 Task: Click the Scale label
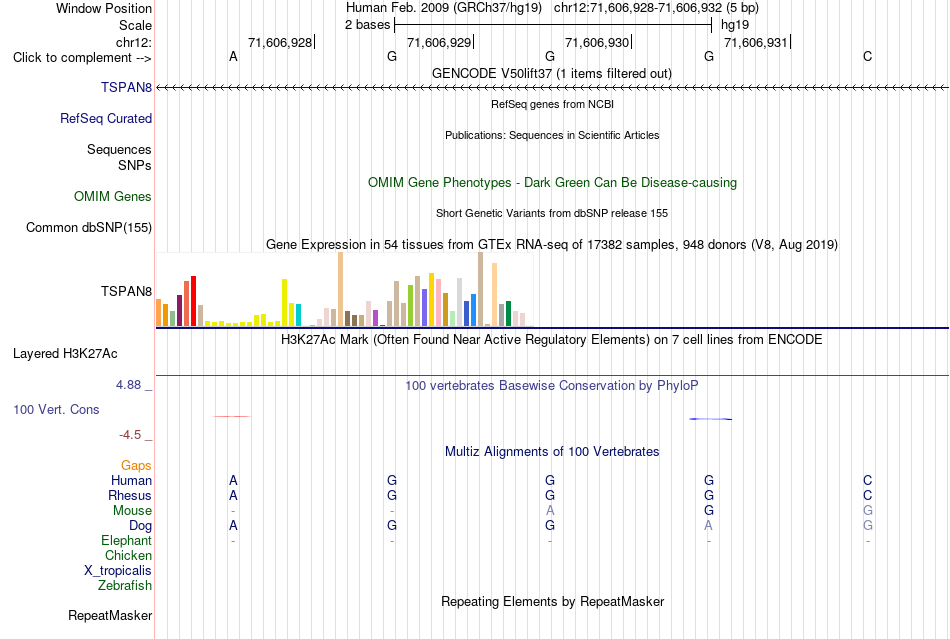(136, 25)
